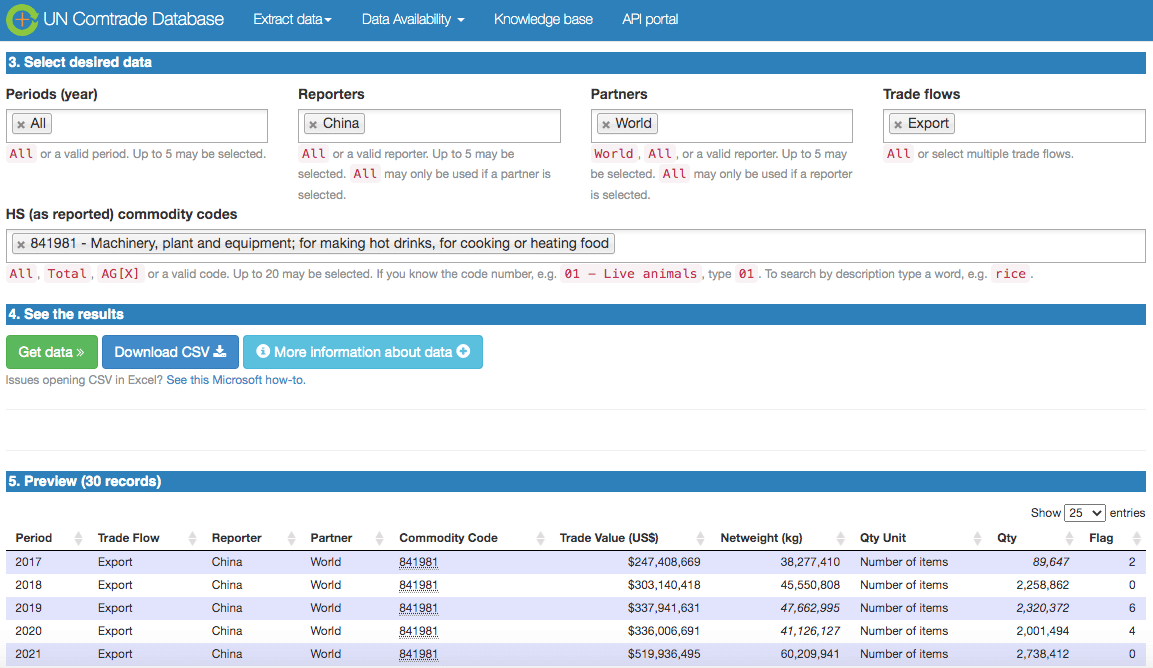Click the UN Comtrade logo icon
1153x668 pixels.
22,19
